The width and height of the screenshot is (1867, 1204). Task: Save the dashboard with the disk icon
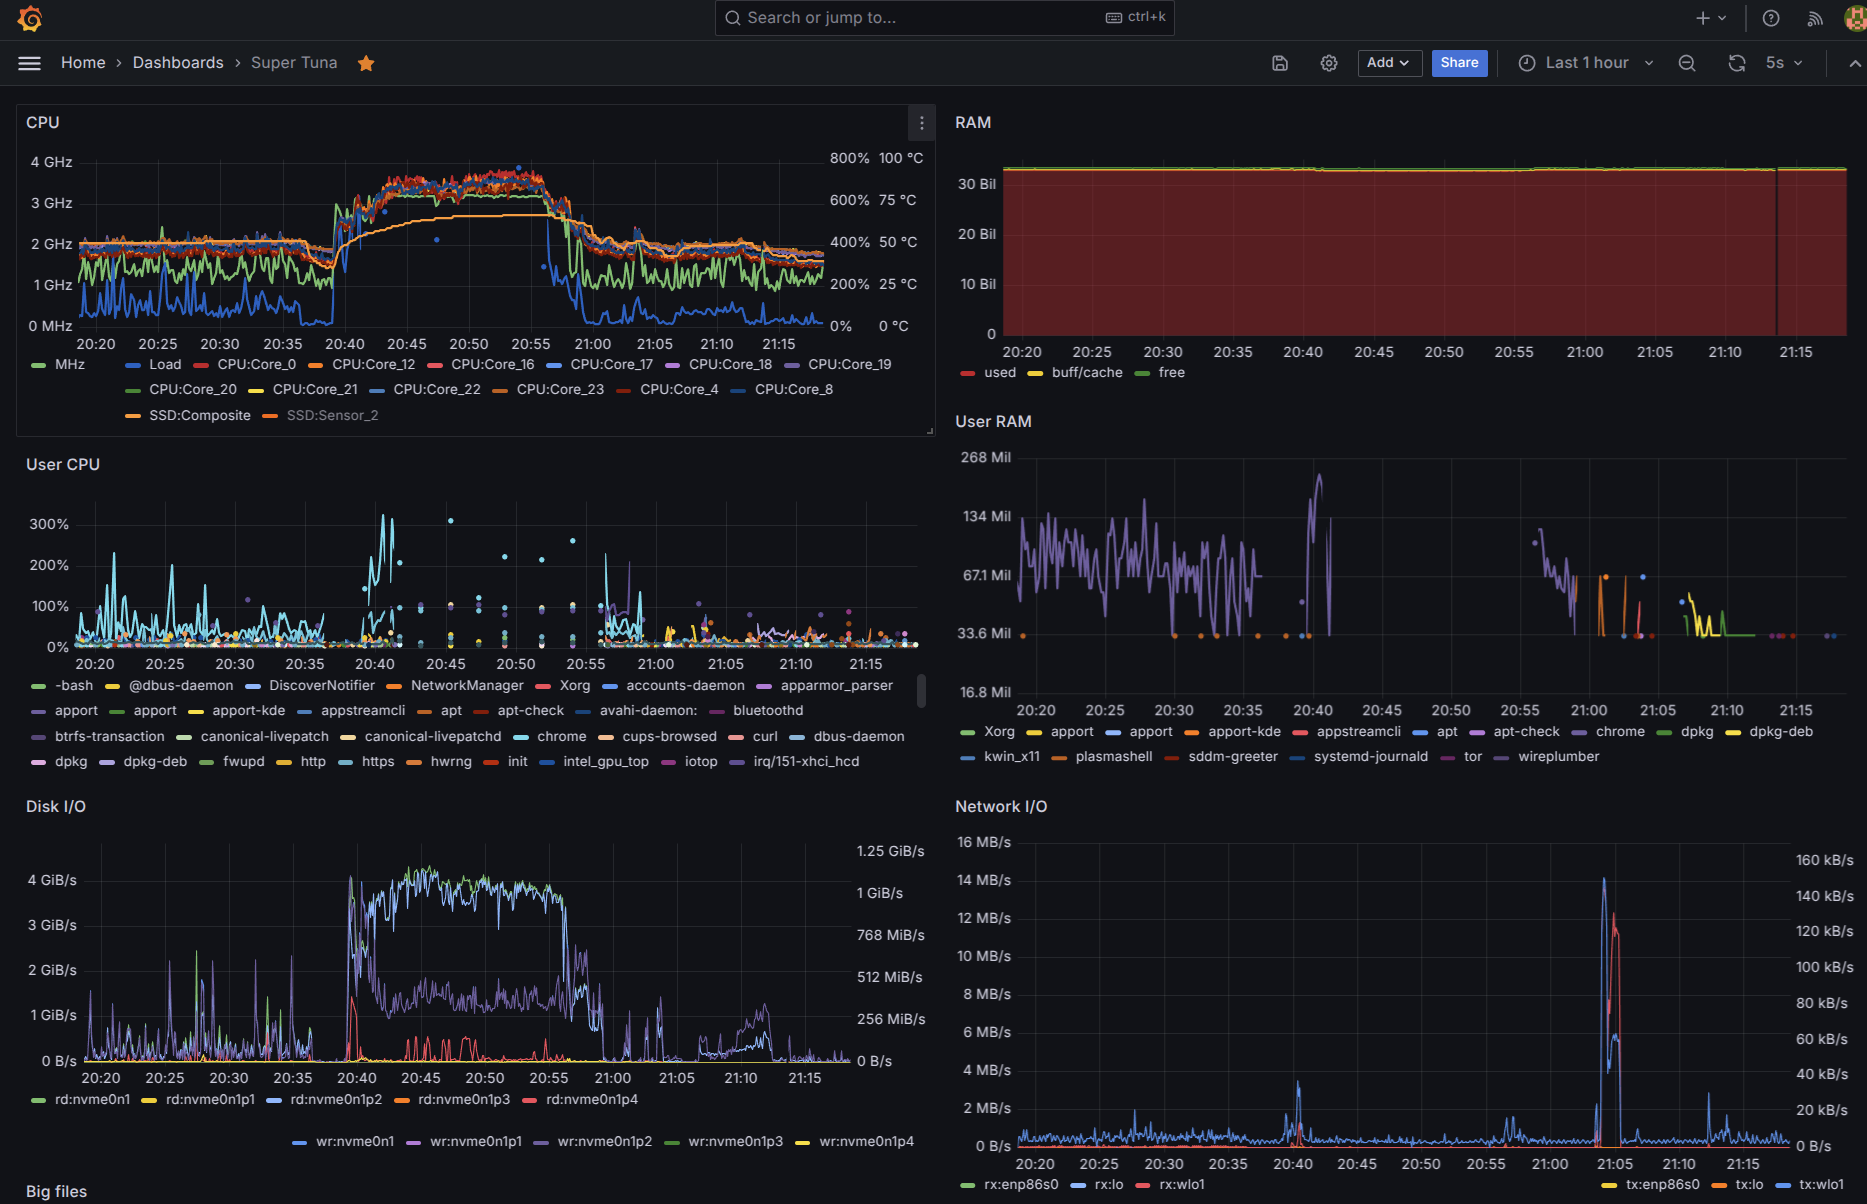[x=1280, y=63]
